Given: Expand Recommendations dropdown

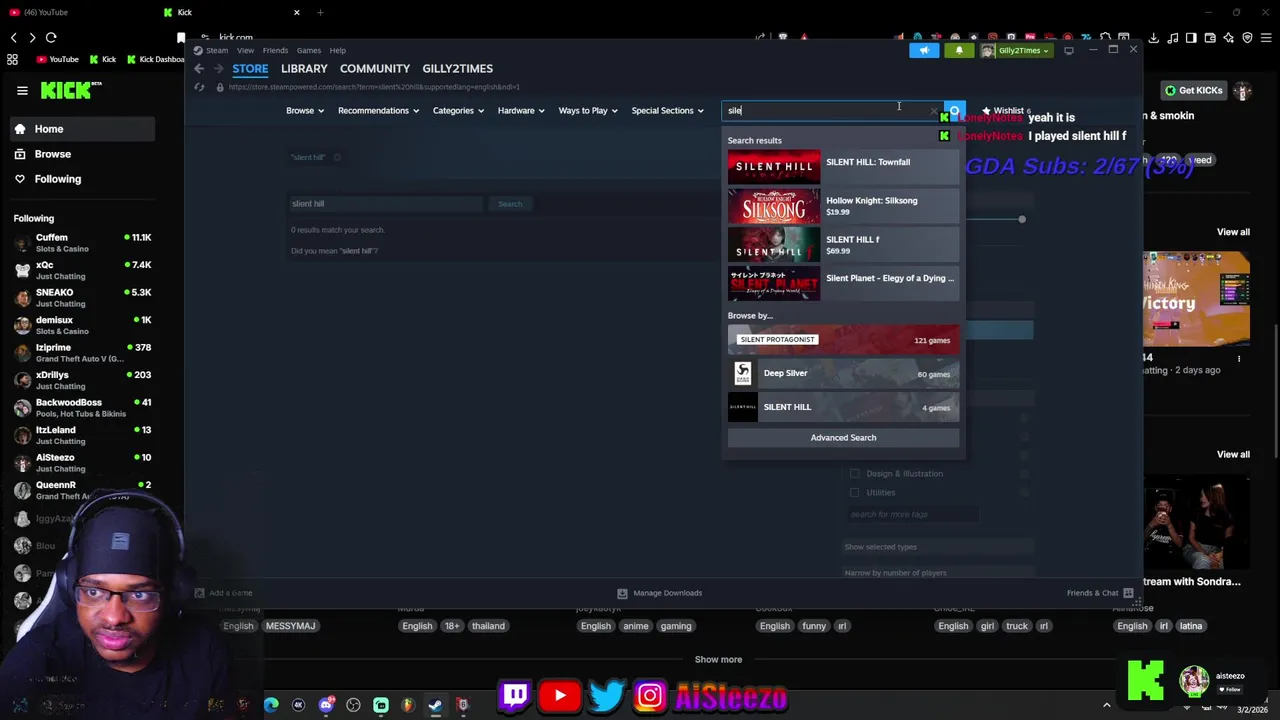Looking at the screenshot, I should (x=378, y=111).
